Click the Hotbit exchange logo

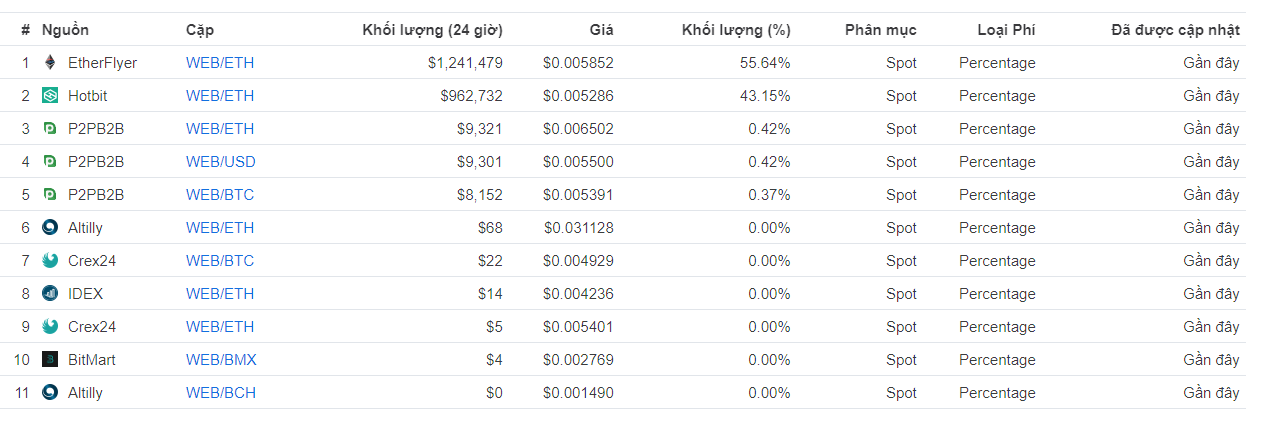(x=50, y=96)
